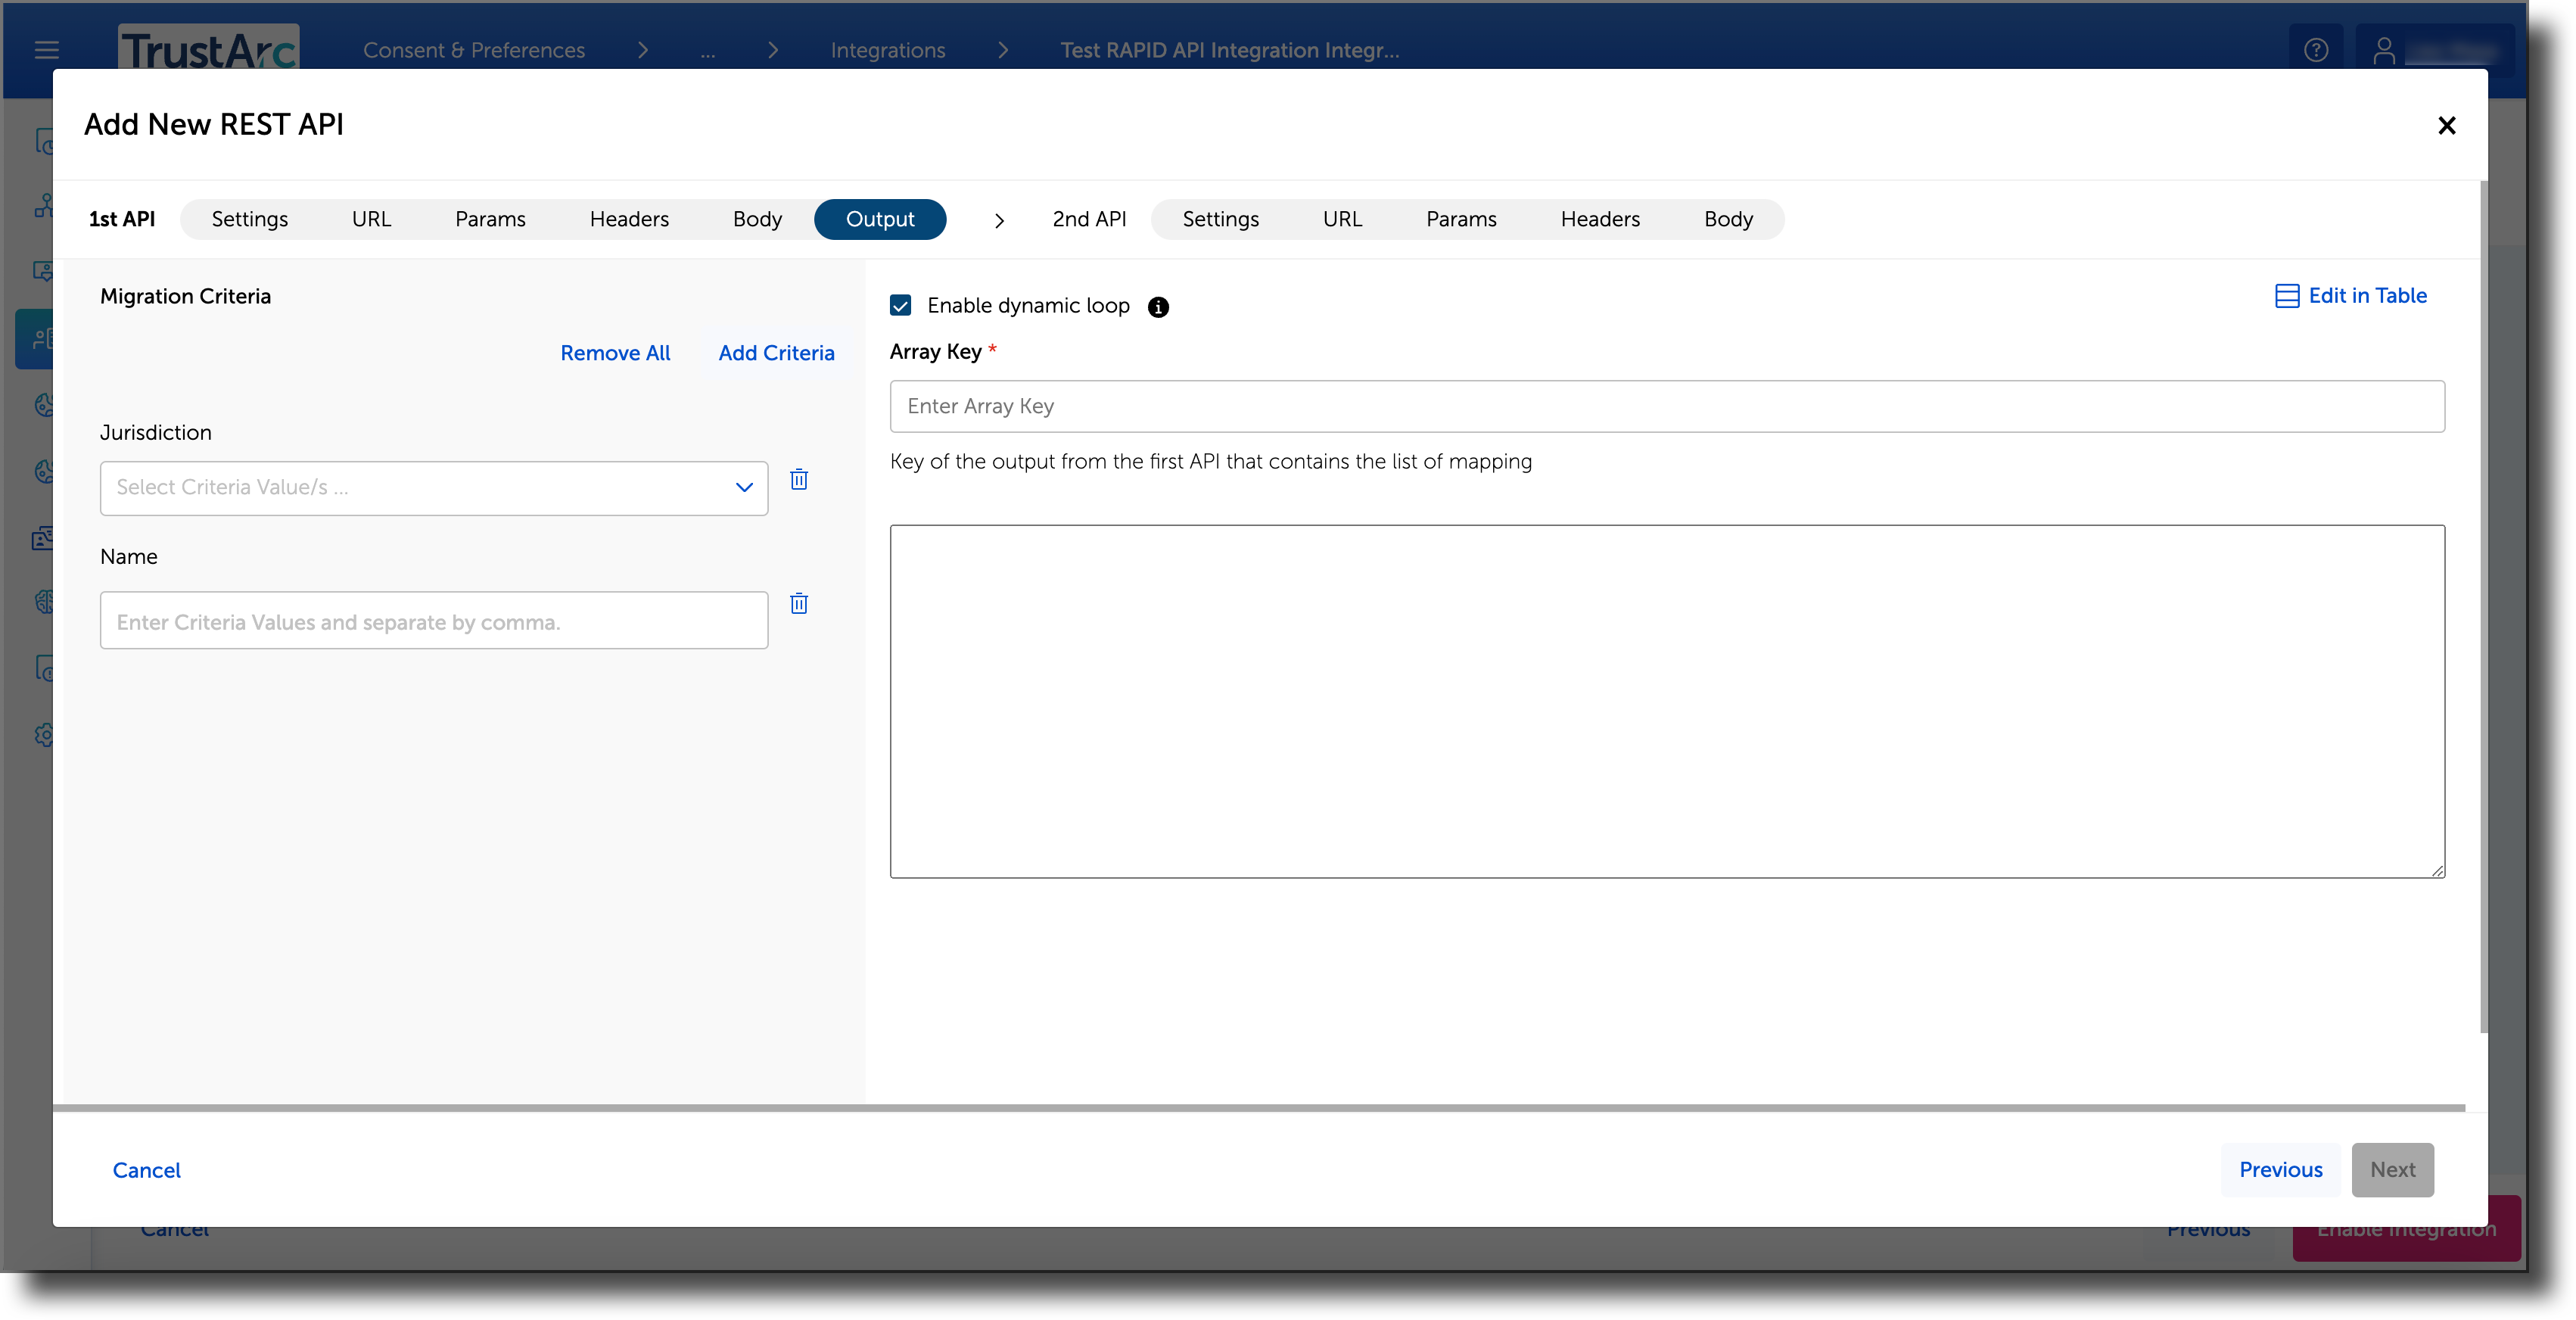This screenshot has width=2576, height=1320.
Task: Open the help question mark icon
Action: (x=2316, y=50)
